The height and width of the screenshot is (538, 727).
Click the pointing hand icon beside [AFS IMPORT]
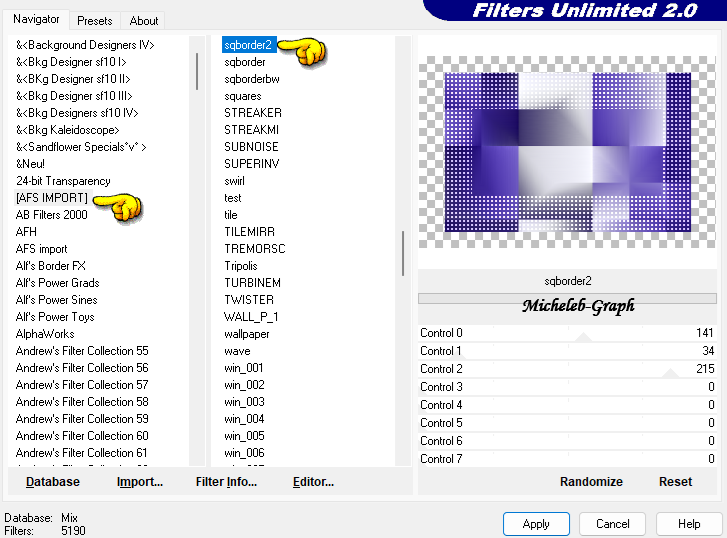tap(122, 205)
